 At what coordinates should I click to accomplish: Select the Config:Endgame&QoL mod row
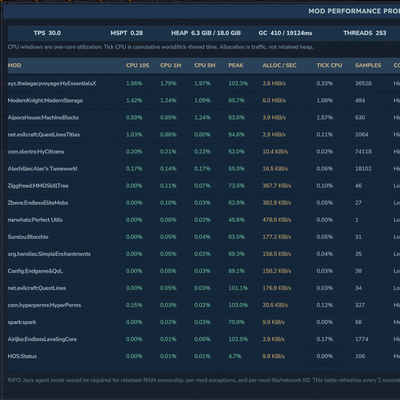(204, 271)
